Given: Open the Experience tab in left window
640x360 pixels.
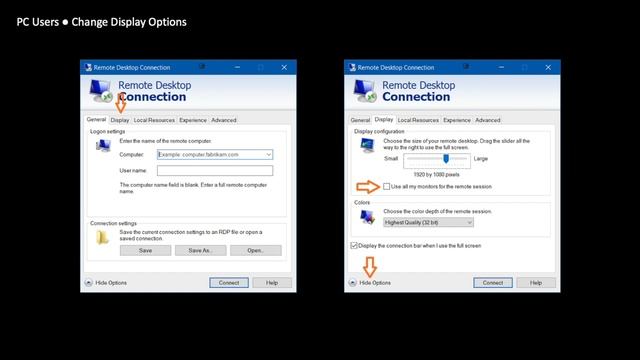Looking at the screenshot, I should (193, 120).
